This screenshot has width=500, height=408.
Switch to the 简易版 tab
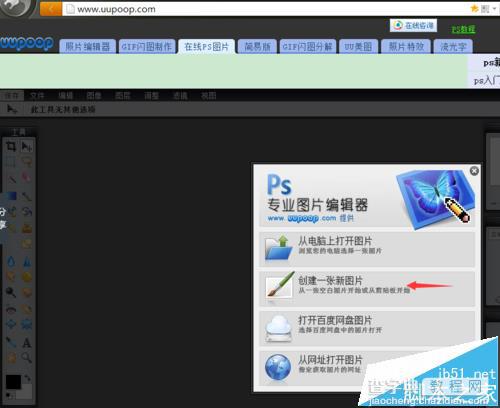click(257, 46)
